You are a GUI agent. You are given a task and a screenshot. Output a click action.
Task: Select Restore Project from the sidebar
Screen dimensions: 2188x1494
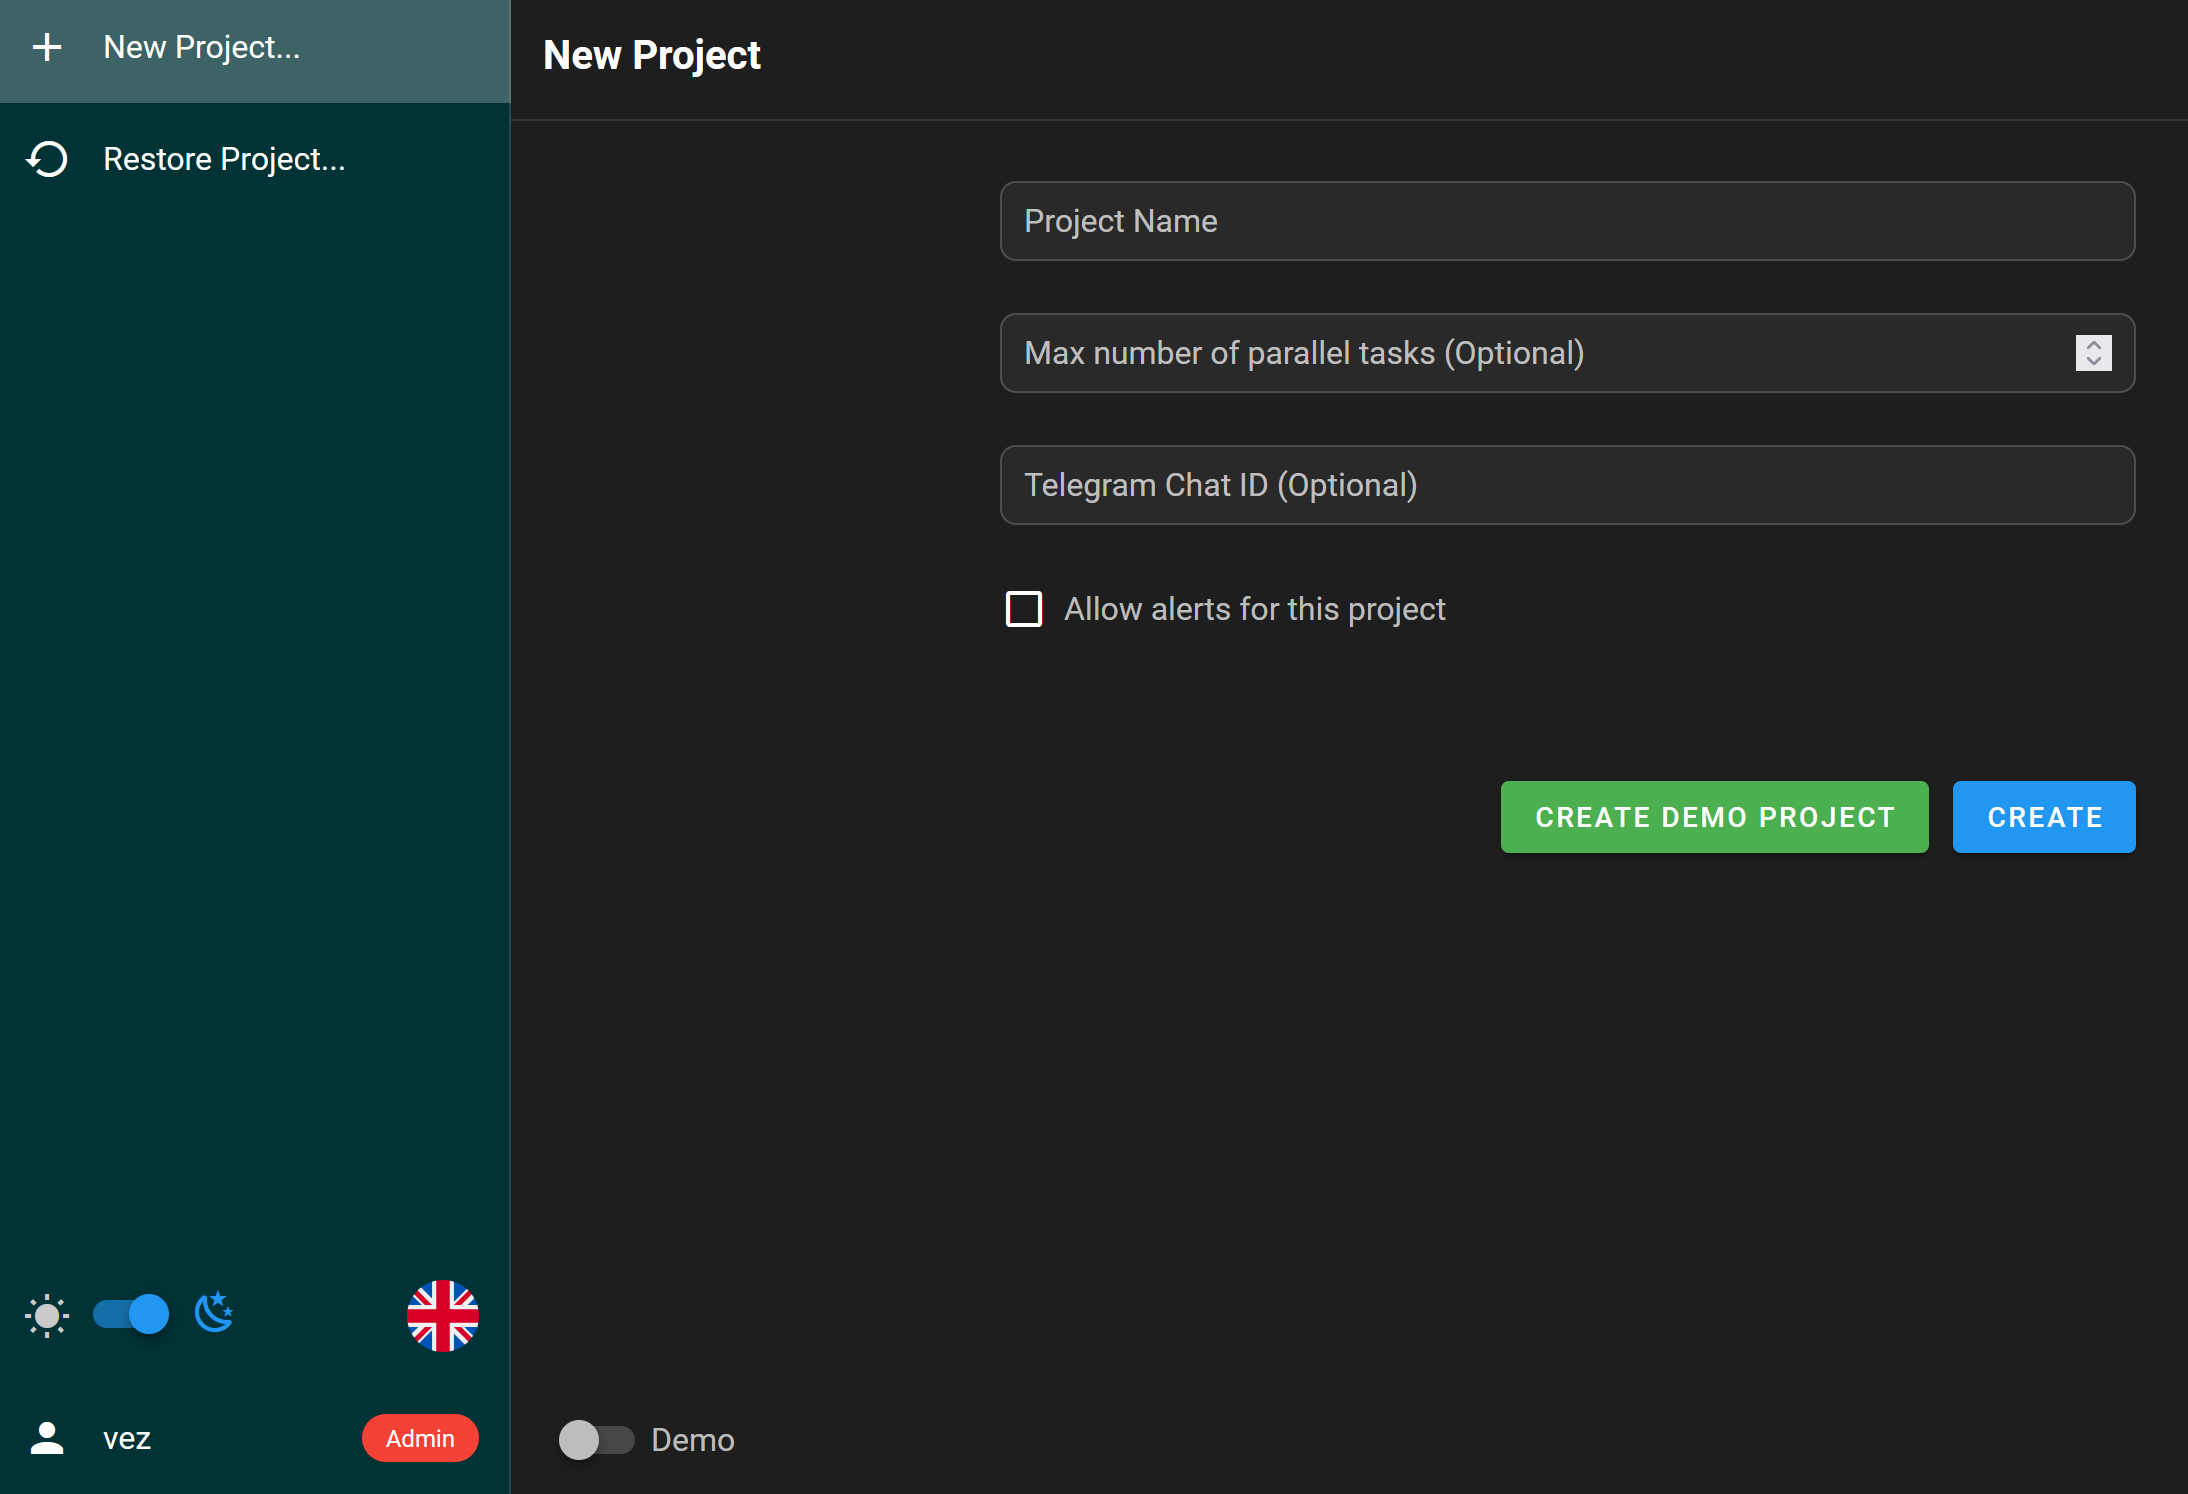click(225, 158)
